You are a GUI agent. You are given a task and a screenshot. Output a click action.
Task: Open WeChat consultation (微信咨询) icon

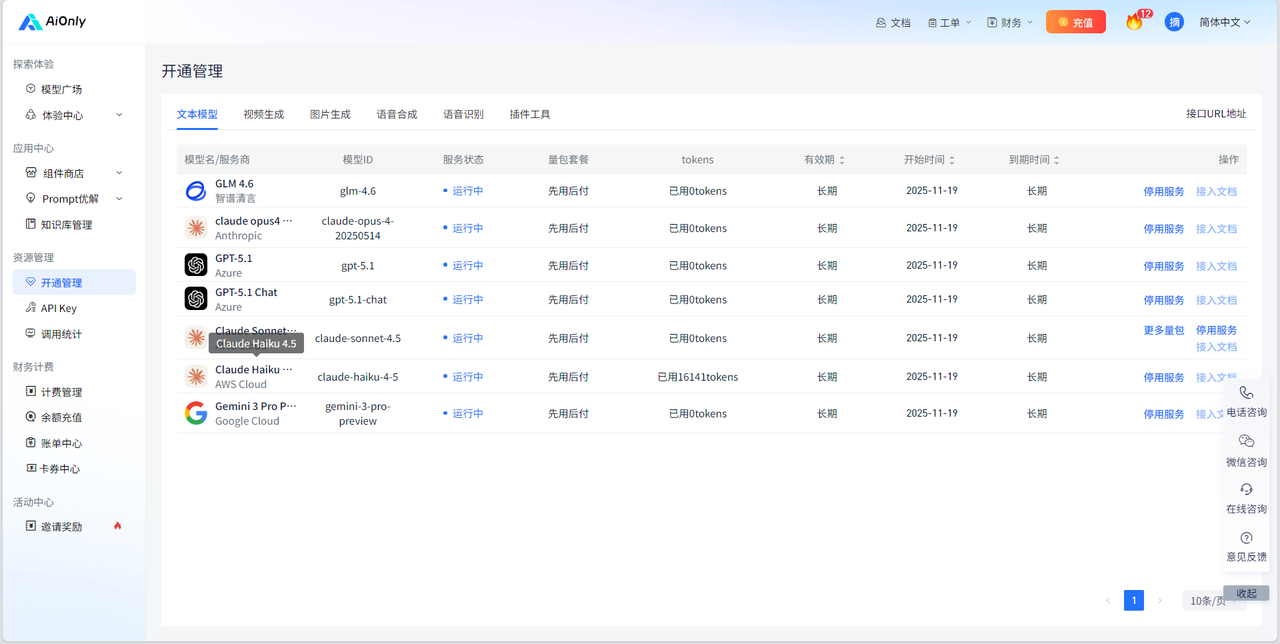[x=1246, y=441]
